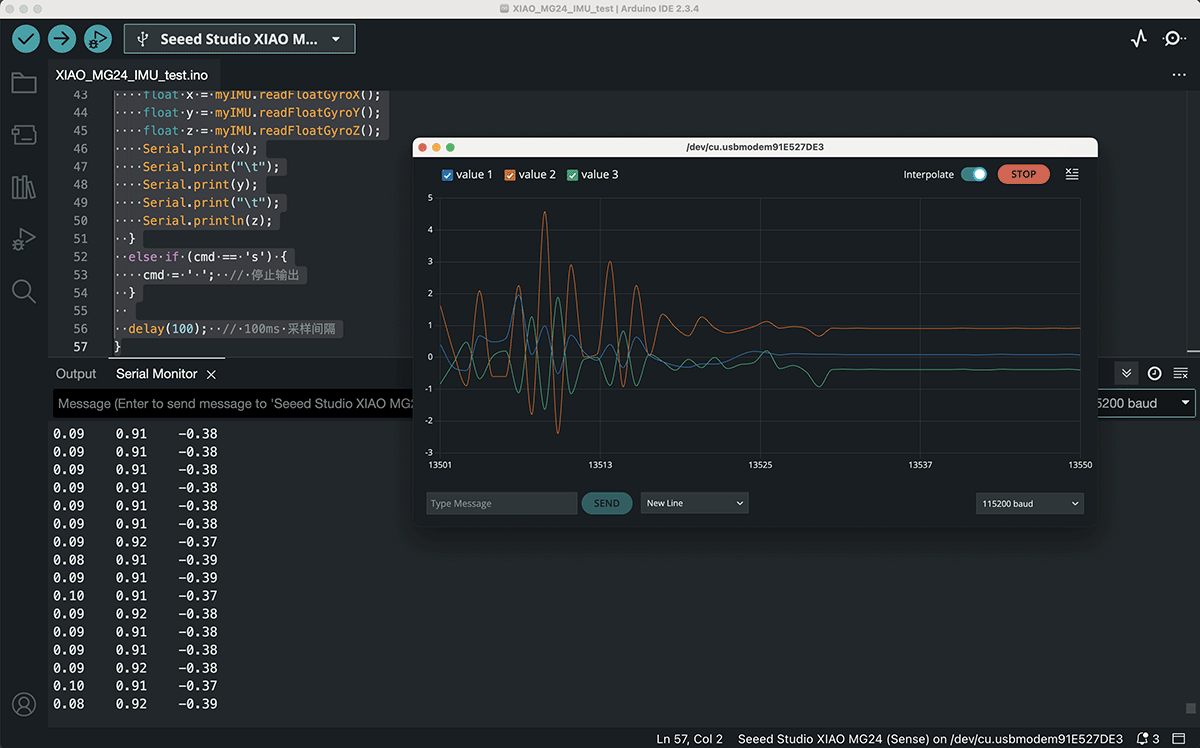
Task: Click the Upload arrow icon
Action: (x=62, y=39)
